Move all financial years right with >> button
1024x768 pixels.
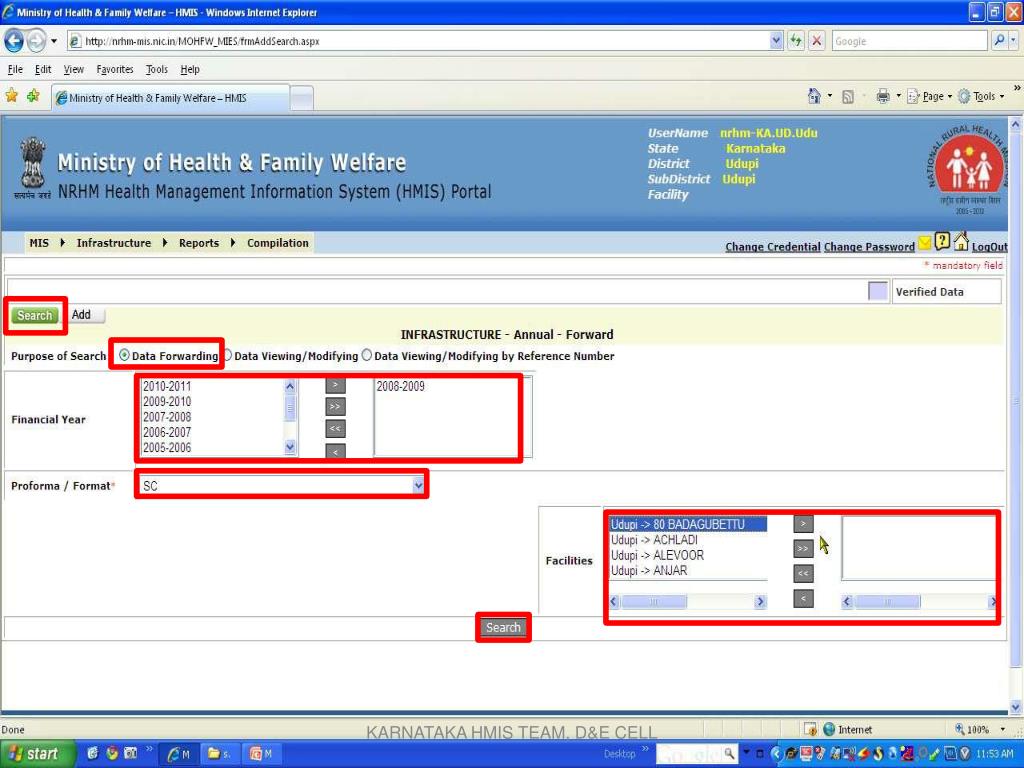coord(335,407)
